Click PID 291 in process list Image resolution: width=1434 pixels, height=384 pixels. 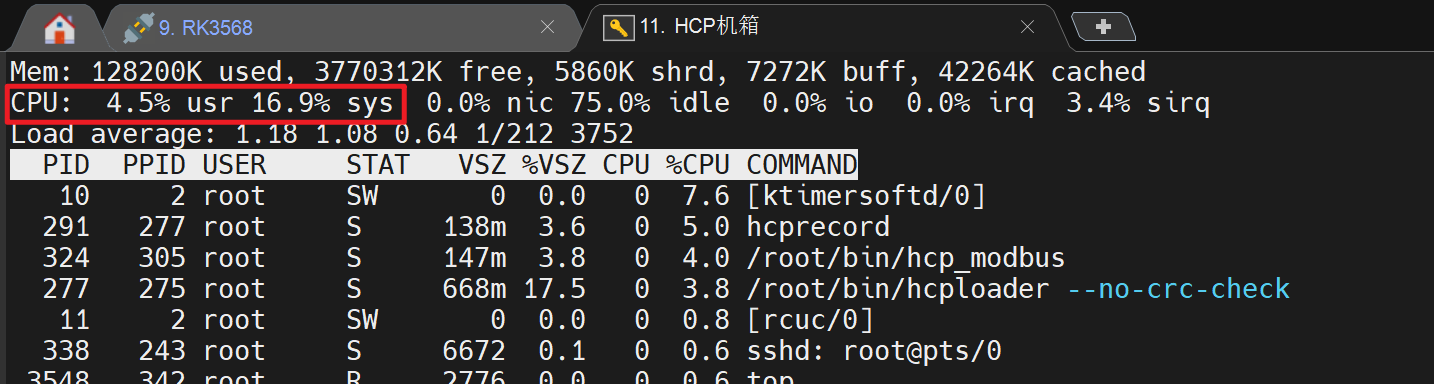click(x=66, y=227)
